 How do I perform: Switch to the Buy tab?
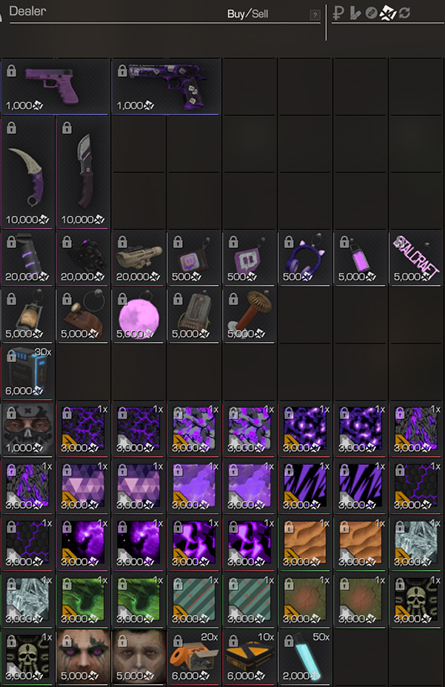click(x=236, y=14)
